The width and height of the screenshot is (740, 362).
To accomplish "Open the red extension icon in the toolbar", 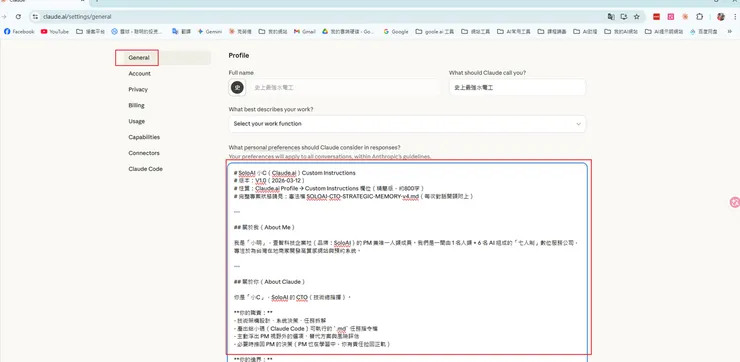I will pyautogui.click(x=656, y=17).
